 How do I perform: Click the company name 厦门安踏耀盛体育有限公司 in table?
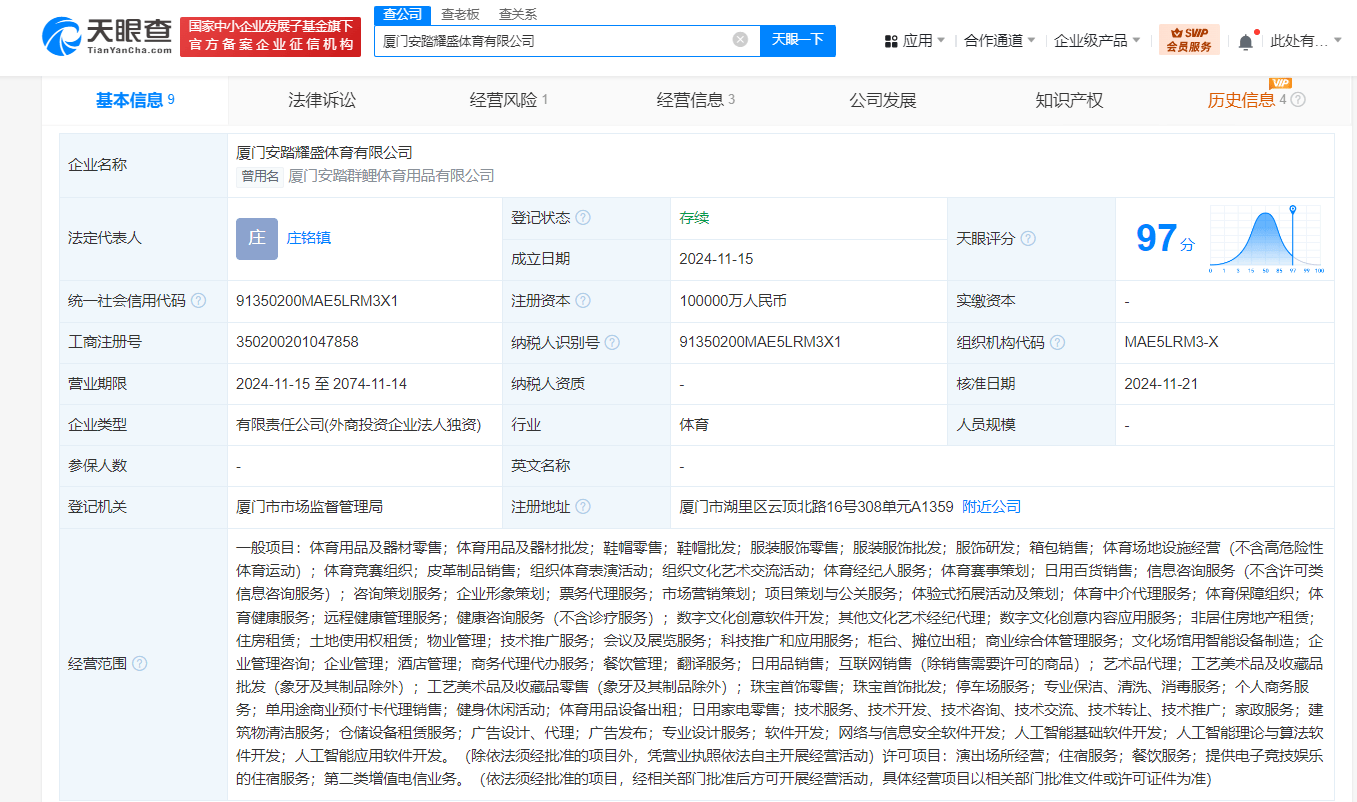coord(324,153)
